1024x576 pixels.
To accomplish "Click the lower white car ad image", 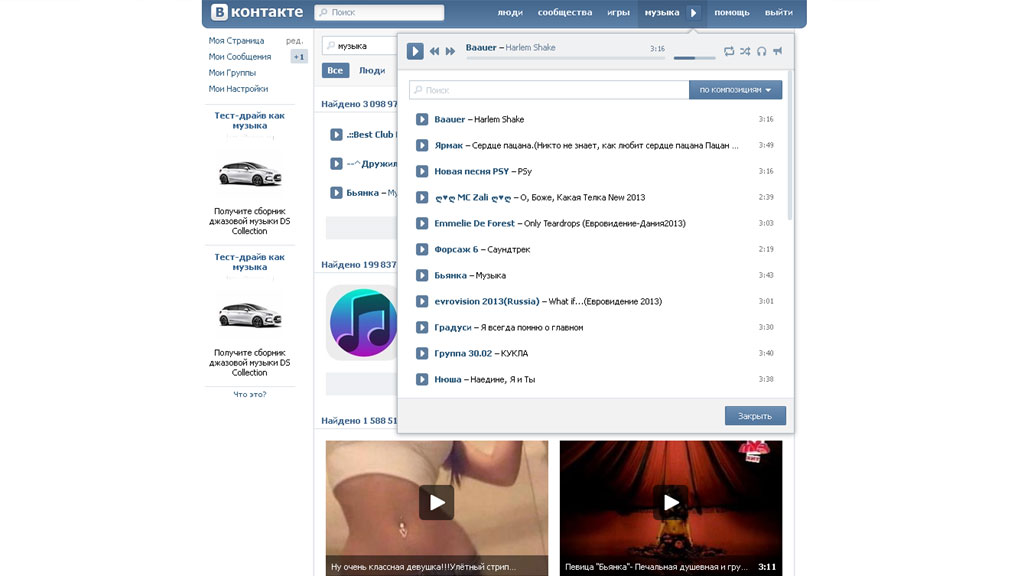I will tap(249, 315).
